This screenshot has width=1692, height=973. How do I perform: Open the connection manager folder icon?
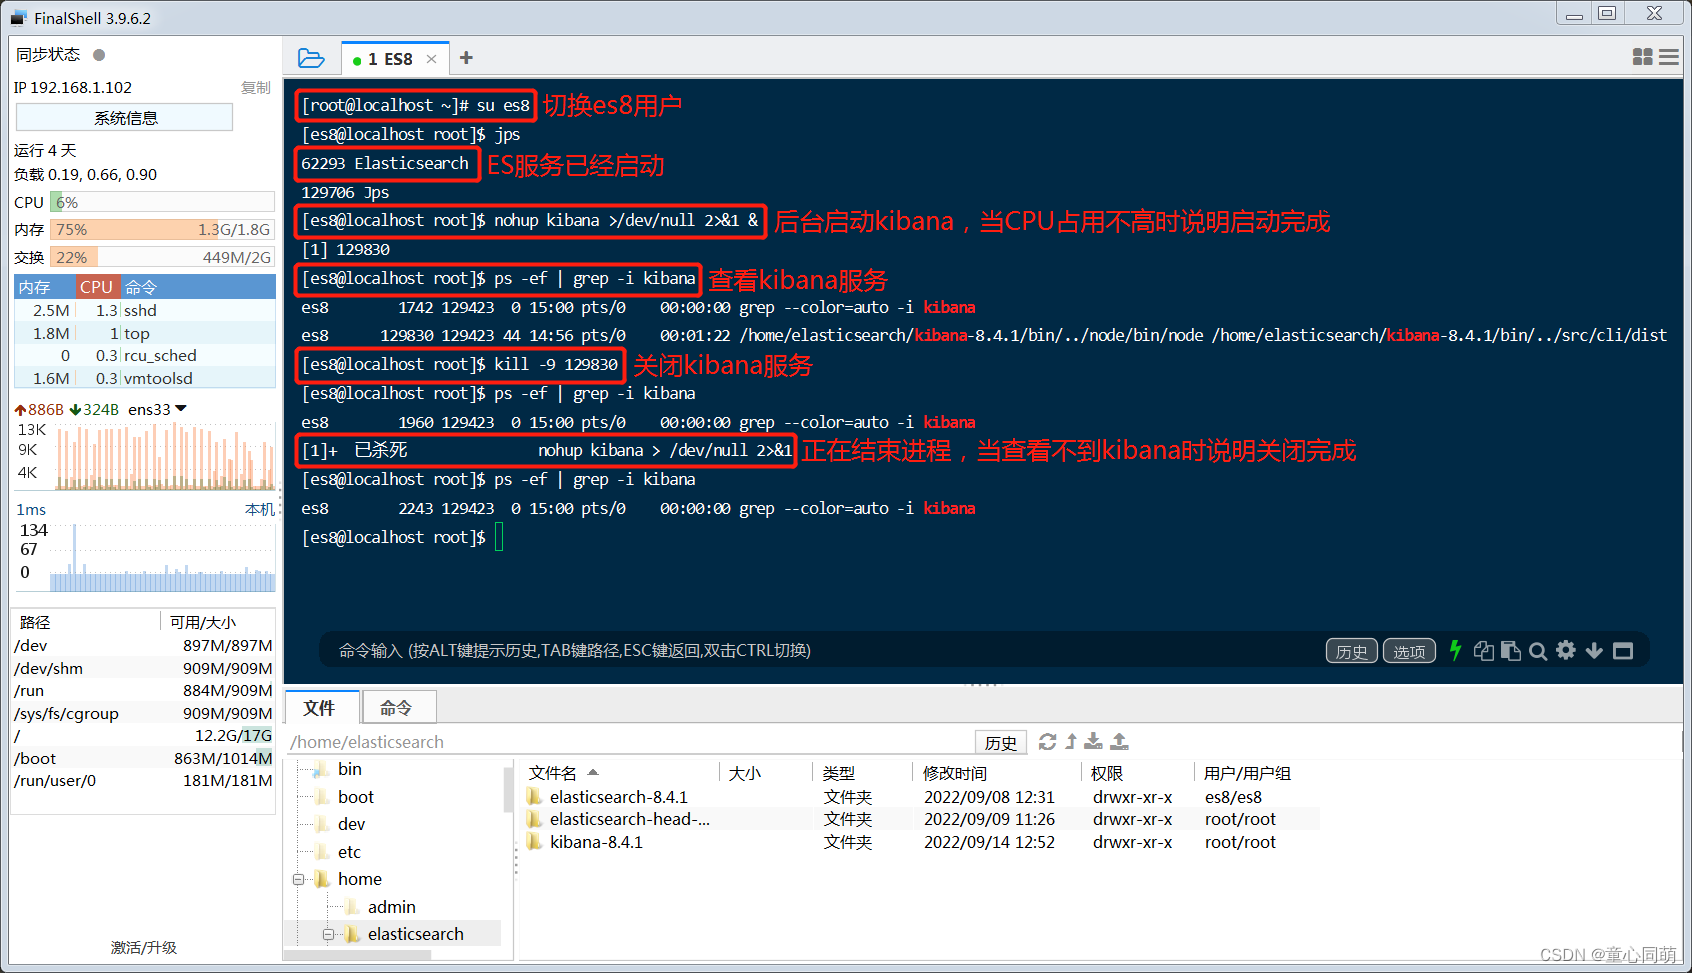(x=311, y=58)
